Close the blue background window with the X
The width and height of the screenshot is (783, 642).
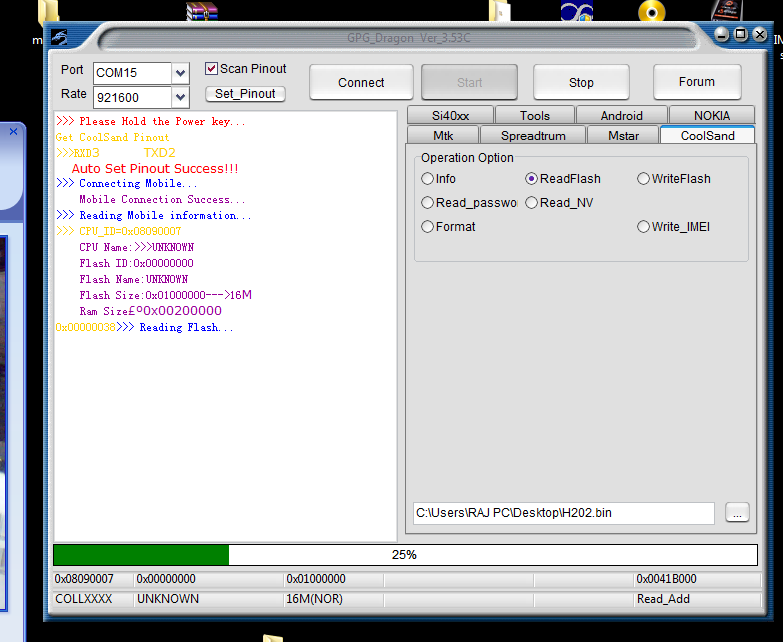[13, 132]
